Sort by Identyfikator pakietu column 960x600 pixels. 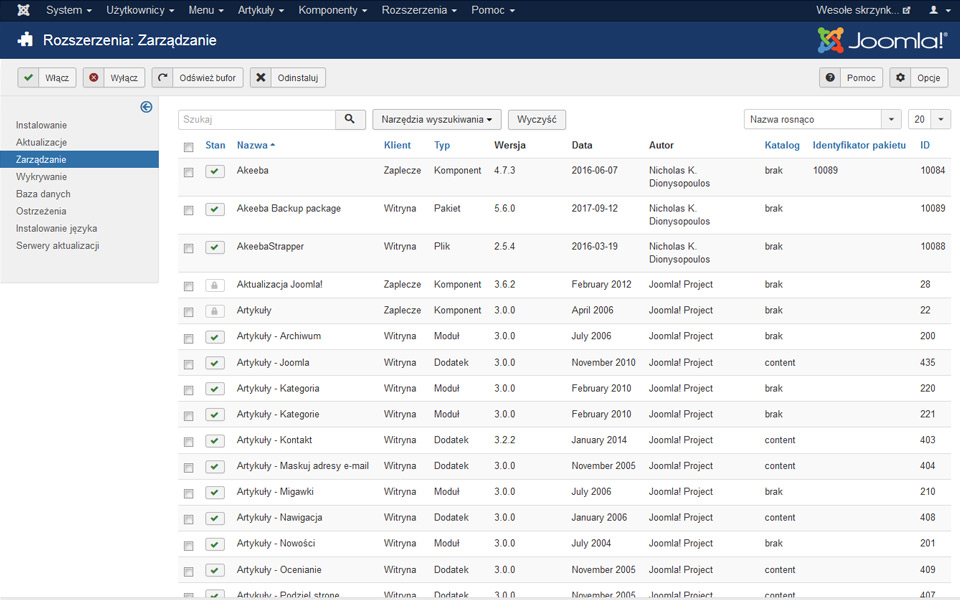click(x=859, y=145)
